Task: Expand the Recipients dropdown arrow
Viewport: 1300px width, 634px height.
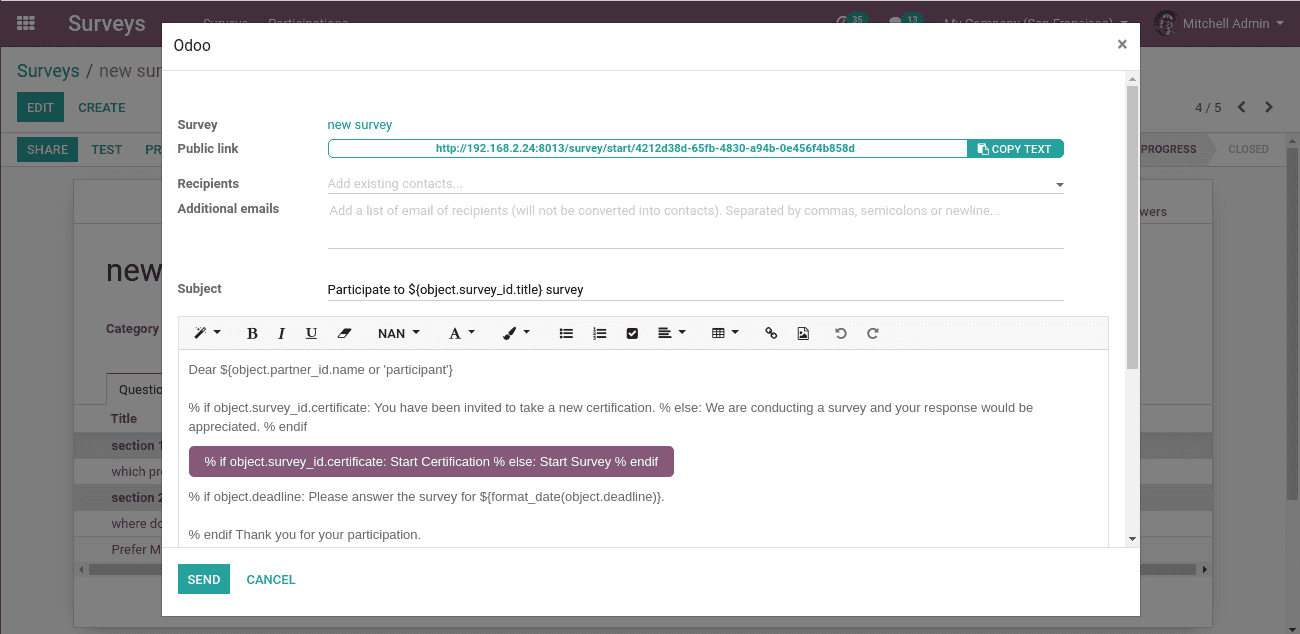Action: (x=1059, y=185)
